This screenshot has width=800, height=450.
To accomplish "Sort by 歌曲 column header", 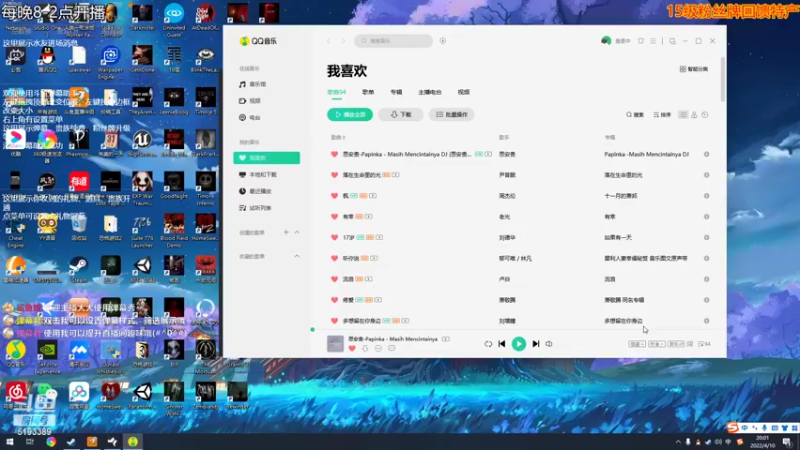I will 338,138.
